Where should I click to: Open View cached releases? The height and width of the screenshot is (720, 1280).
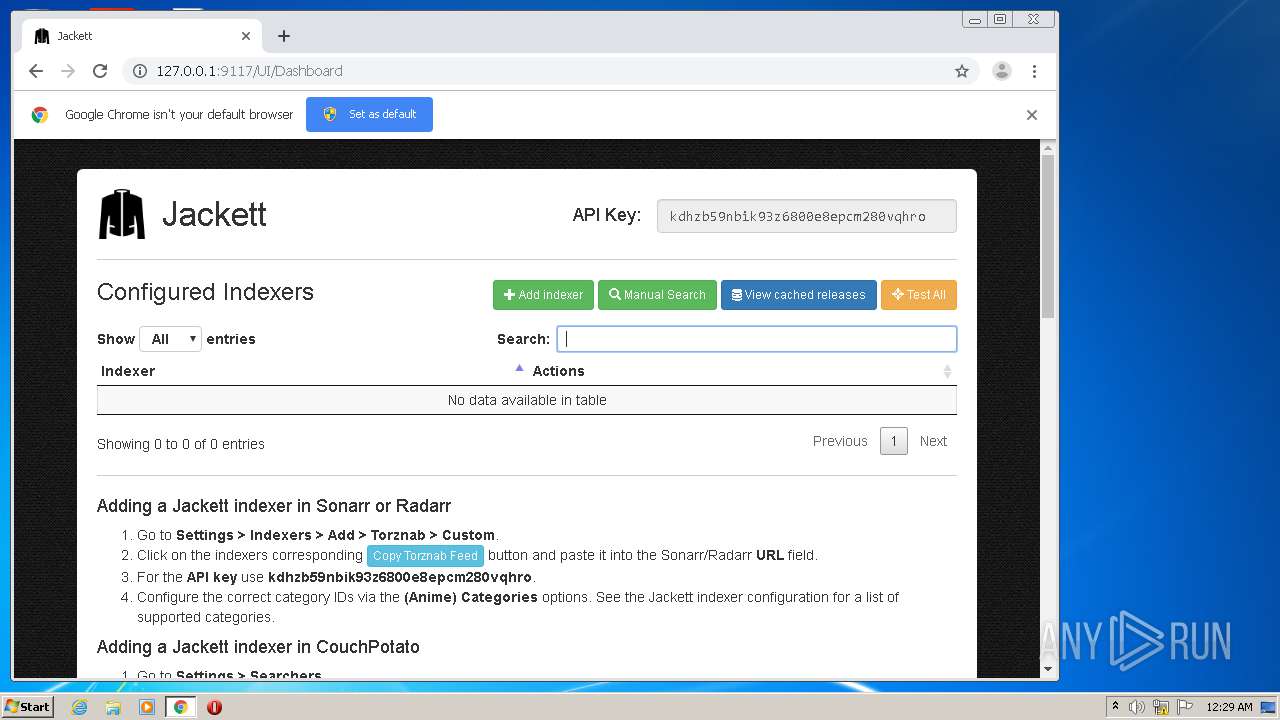pyautogui.click(x=799, y=295)
